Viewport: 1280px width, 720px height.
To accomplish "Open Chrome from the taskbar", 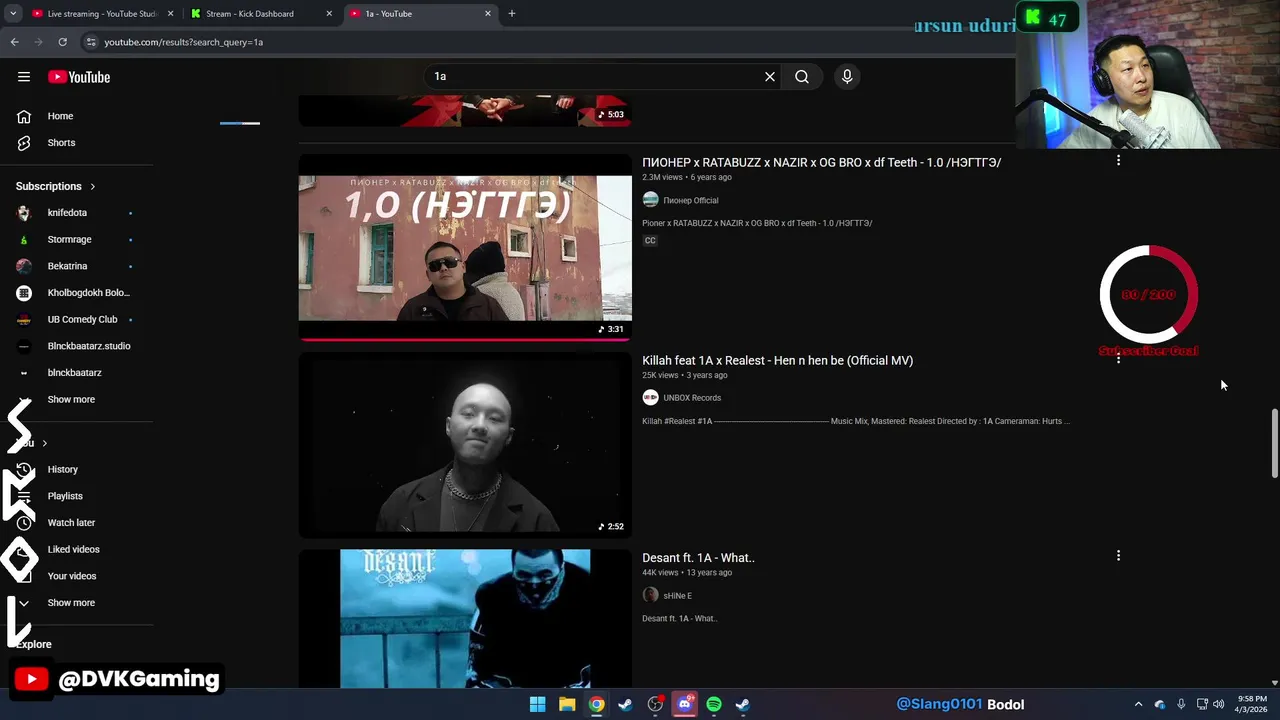I will [596, 705].
